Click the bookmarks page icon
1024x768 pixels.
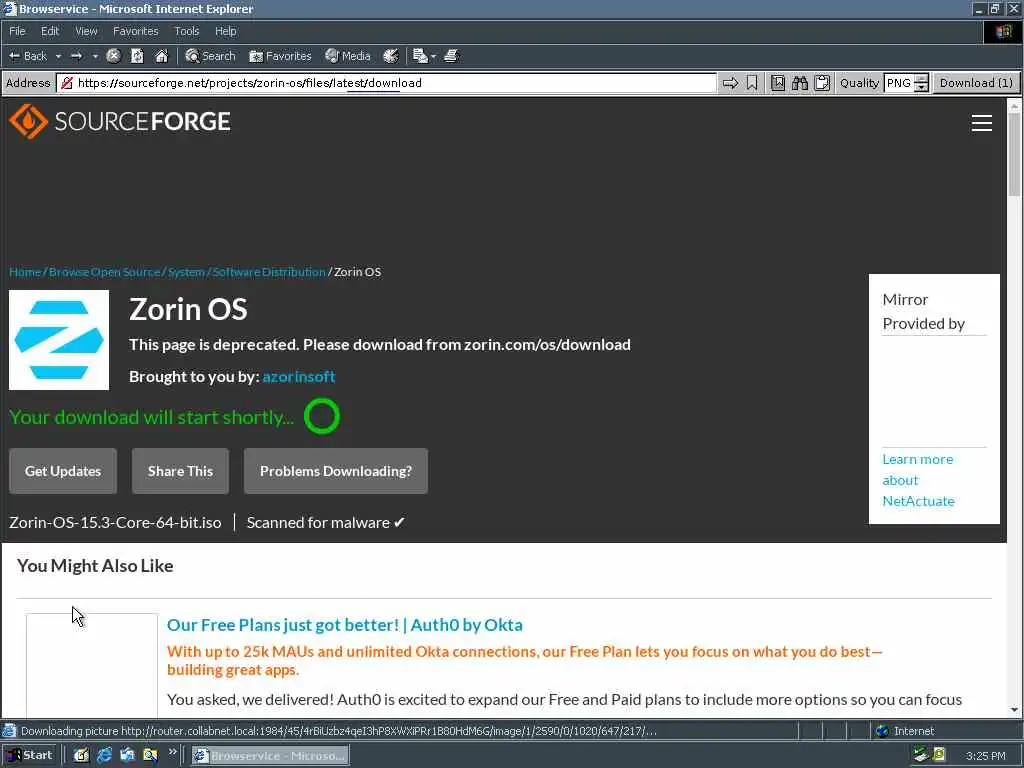(778, 83)
